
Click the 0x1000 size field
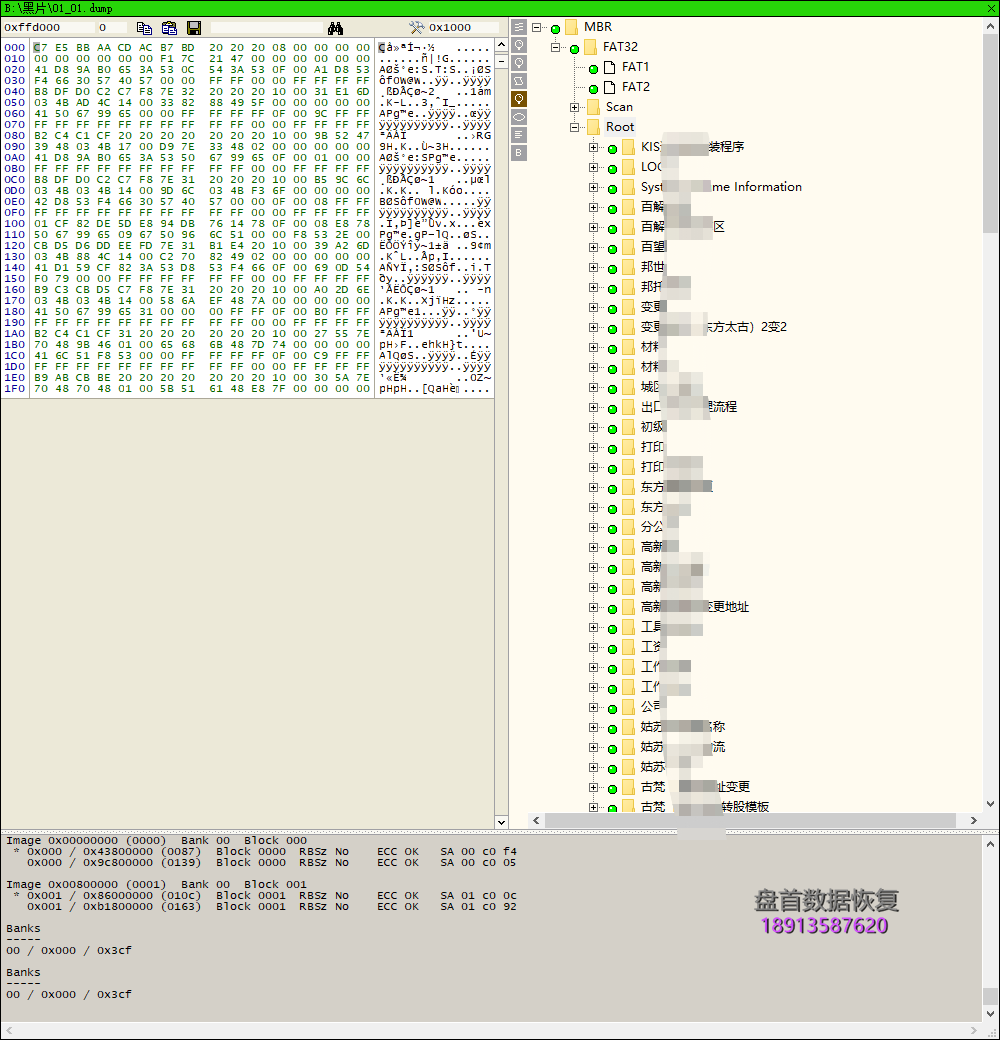[x=462, y=28]
